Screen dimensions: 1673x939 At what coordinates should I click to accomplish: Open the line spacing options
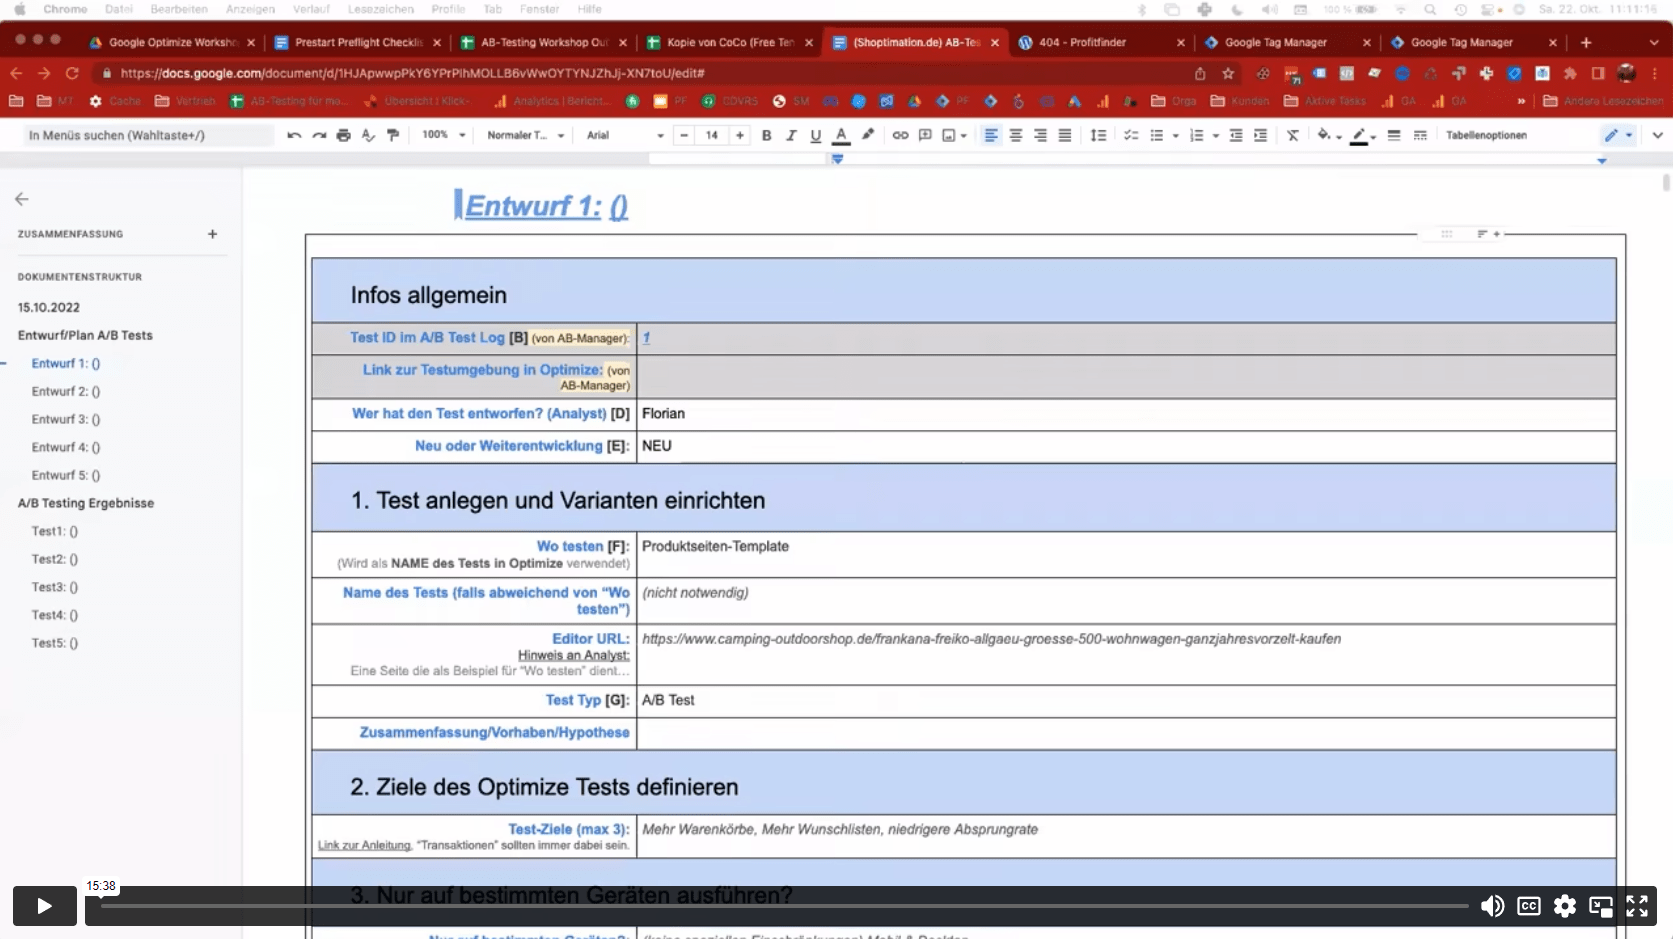tap(1098, 135)
